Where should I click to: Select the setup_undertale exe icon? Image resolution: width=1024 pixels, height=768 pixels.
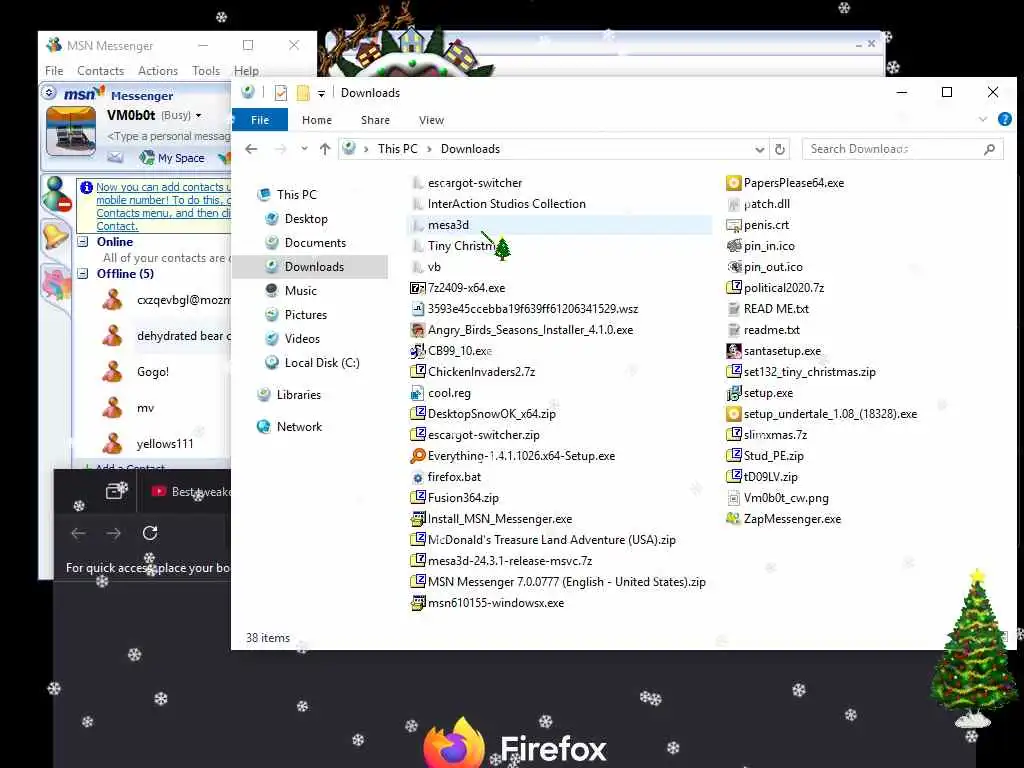coord(733,414)
